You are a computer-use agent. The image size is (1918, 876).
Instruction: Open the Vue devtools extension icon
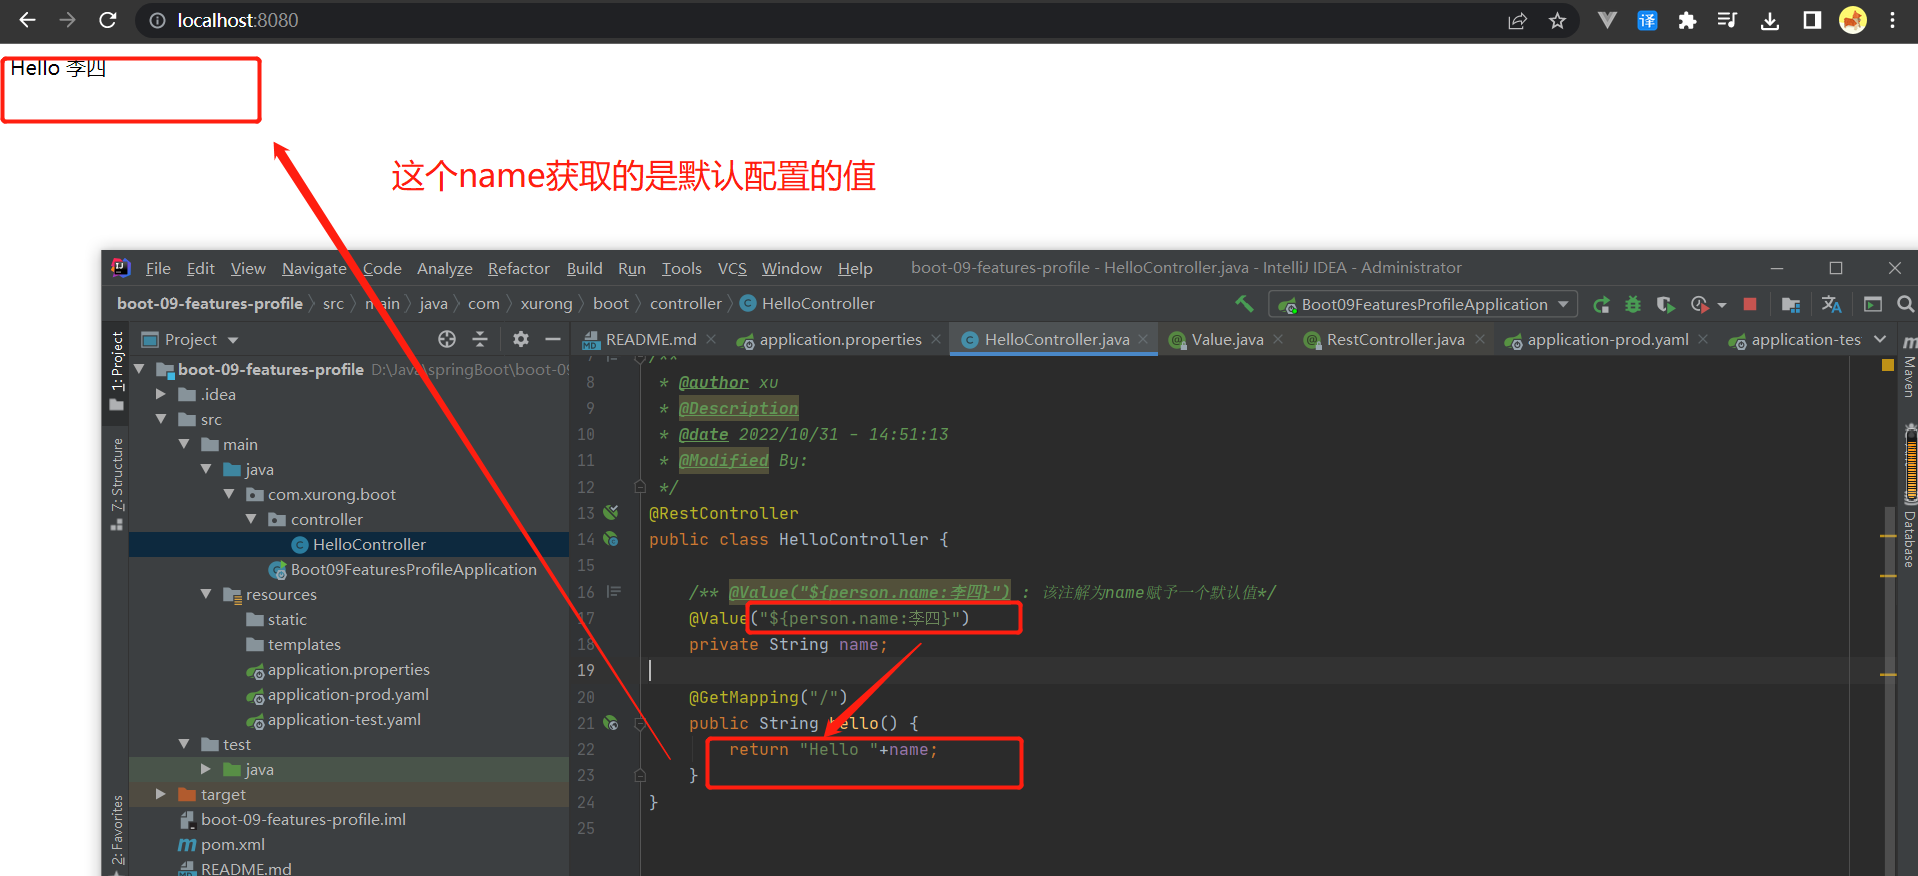click(1607, 20)
